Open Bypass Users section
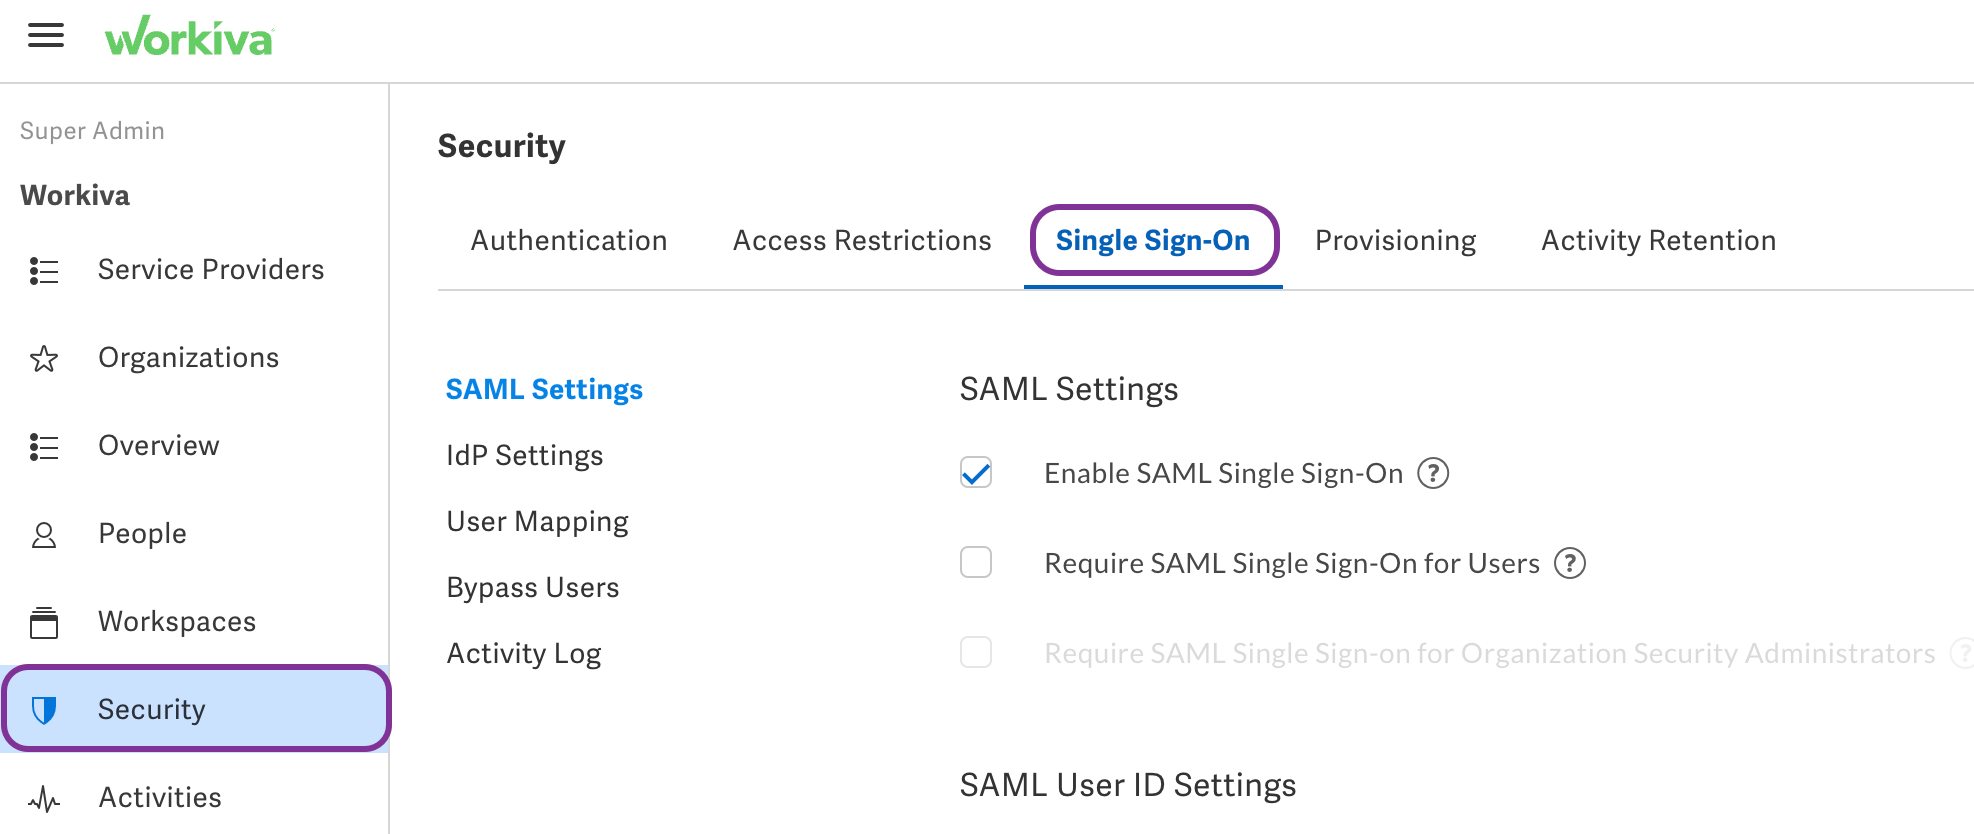1974x834 pixels. [533, 588]
